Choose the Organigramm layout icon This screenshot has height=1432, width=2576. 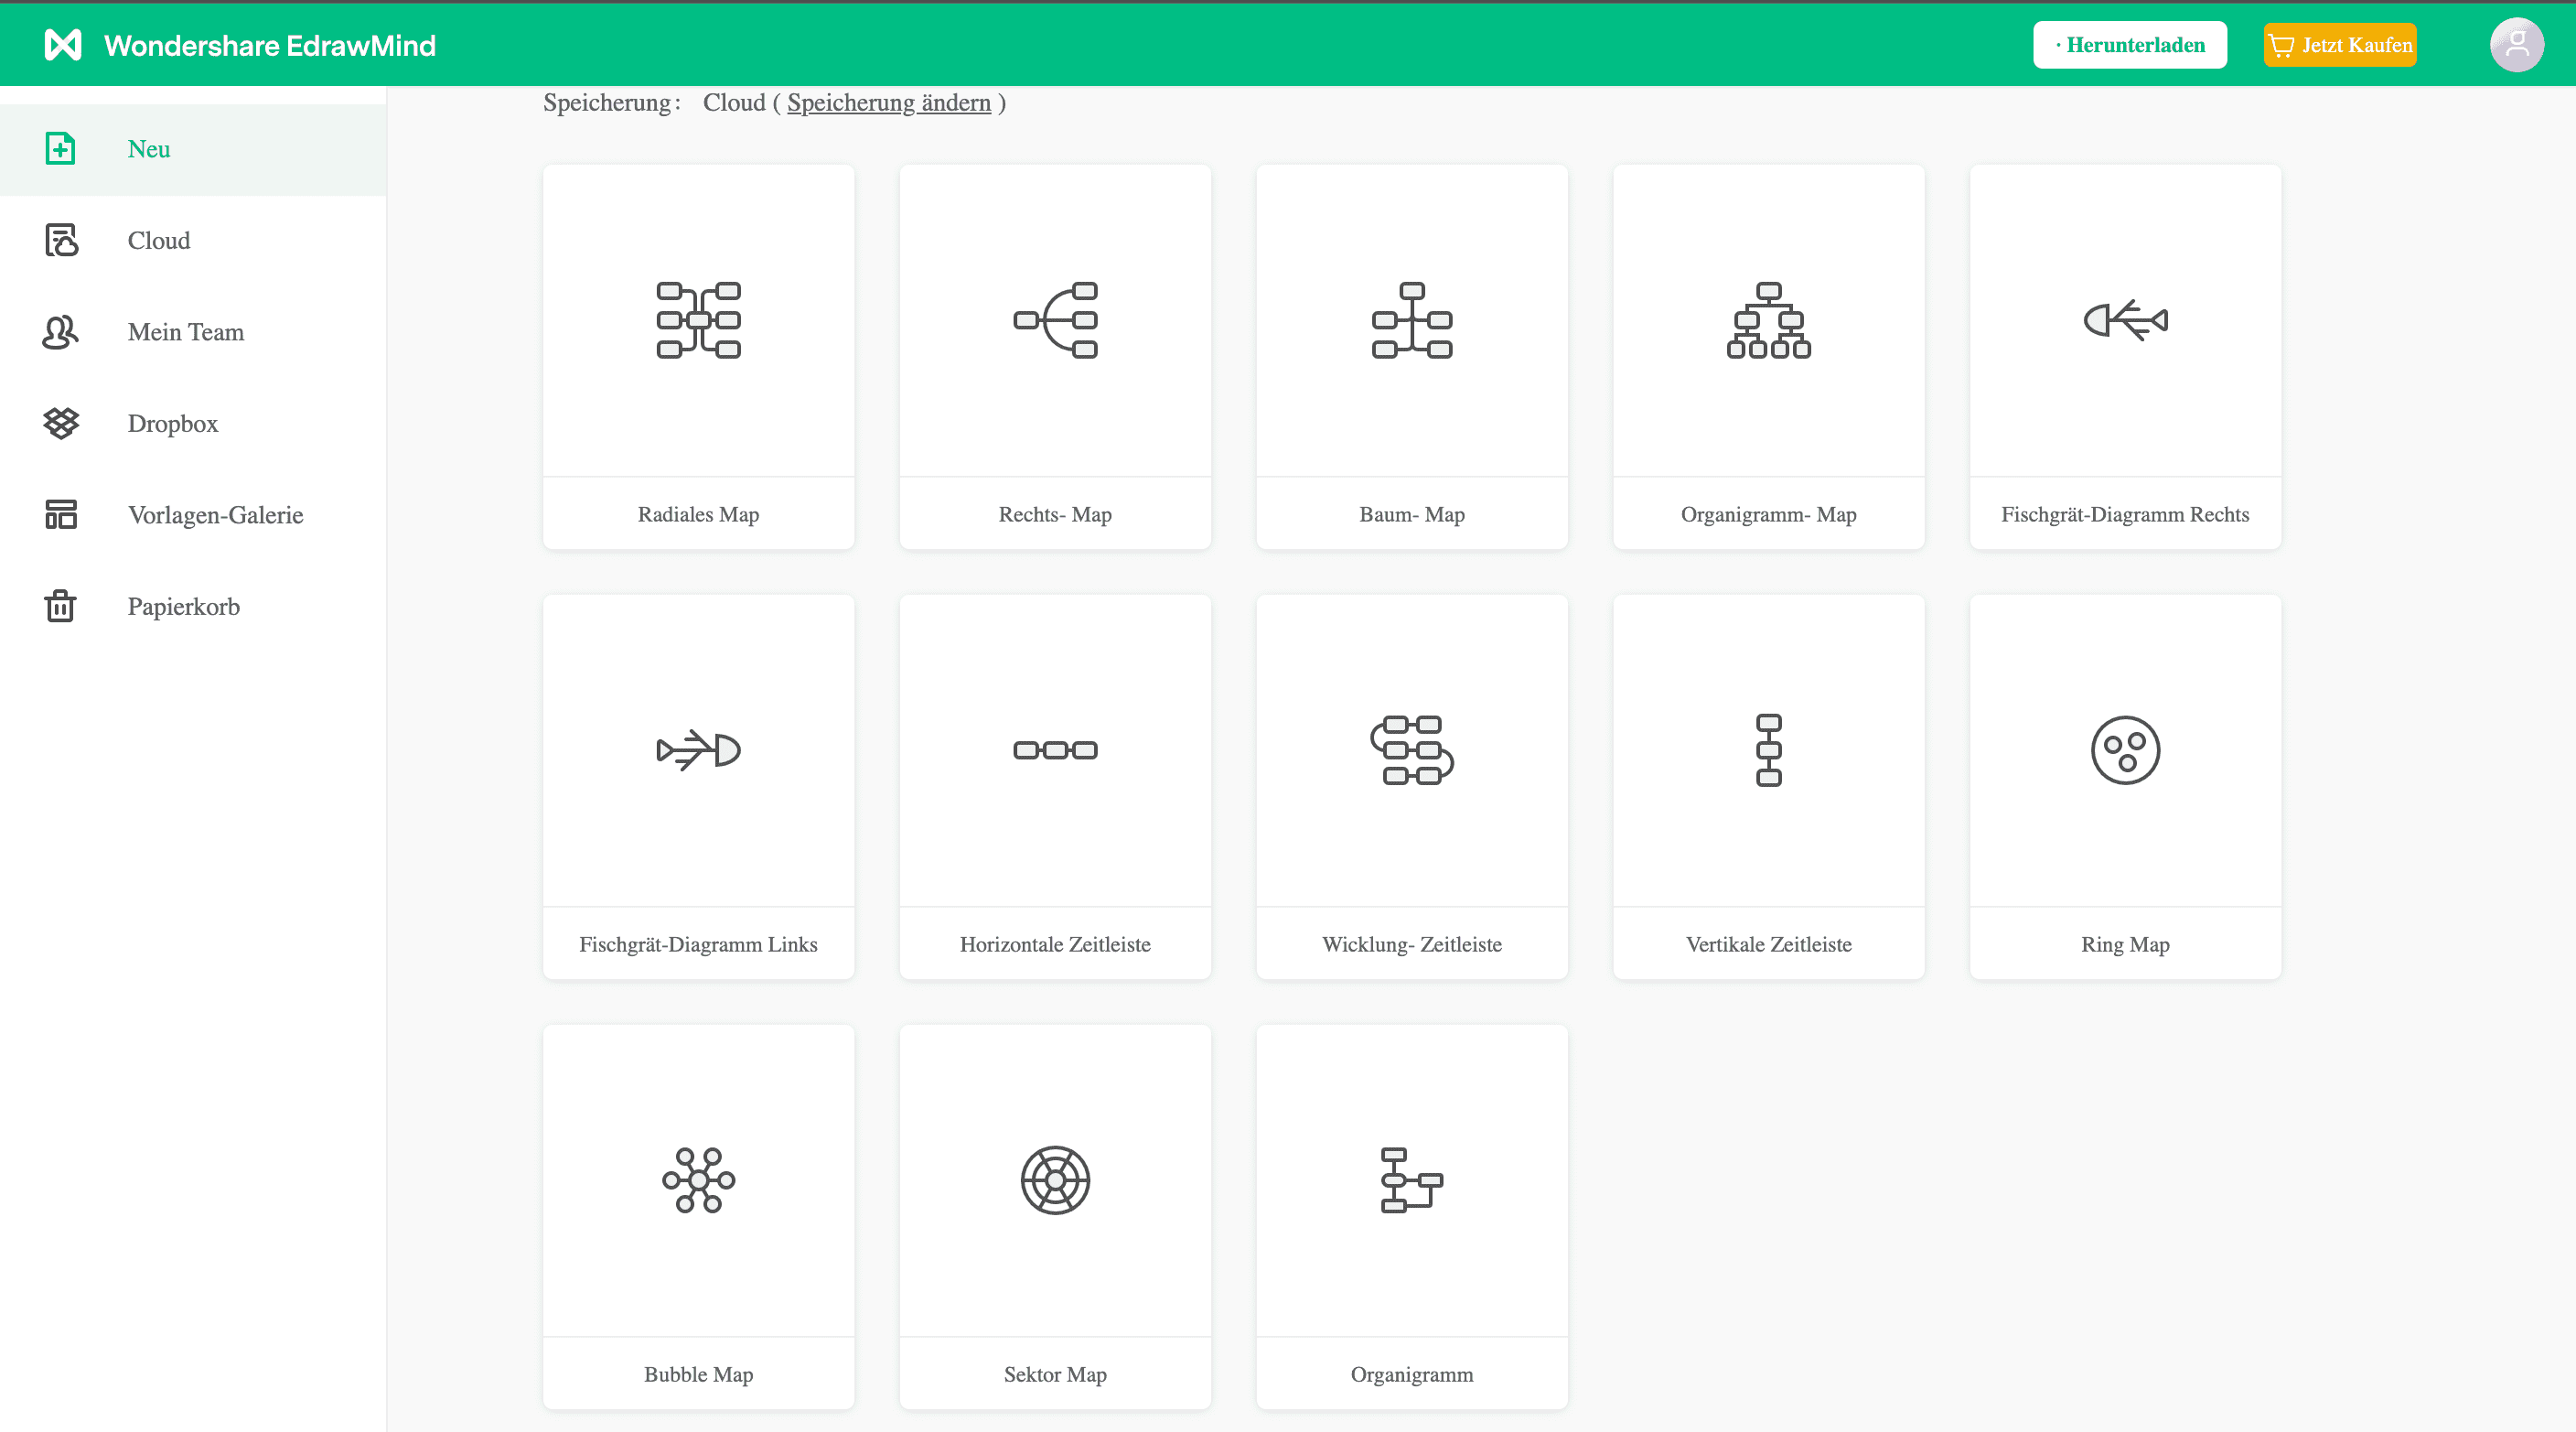pyautogui.click(x=1411, y=1180)
